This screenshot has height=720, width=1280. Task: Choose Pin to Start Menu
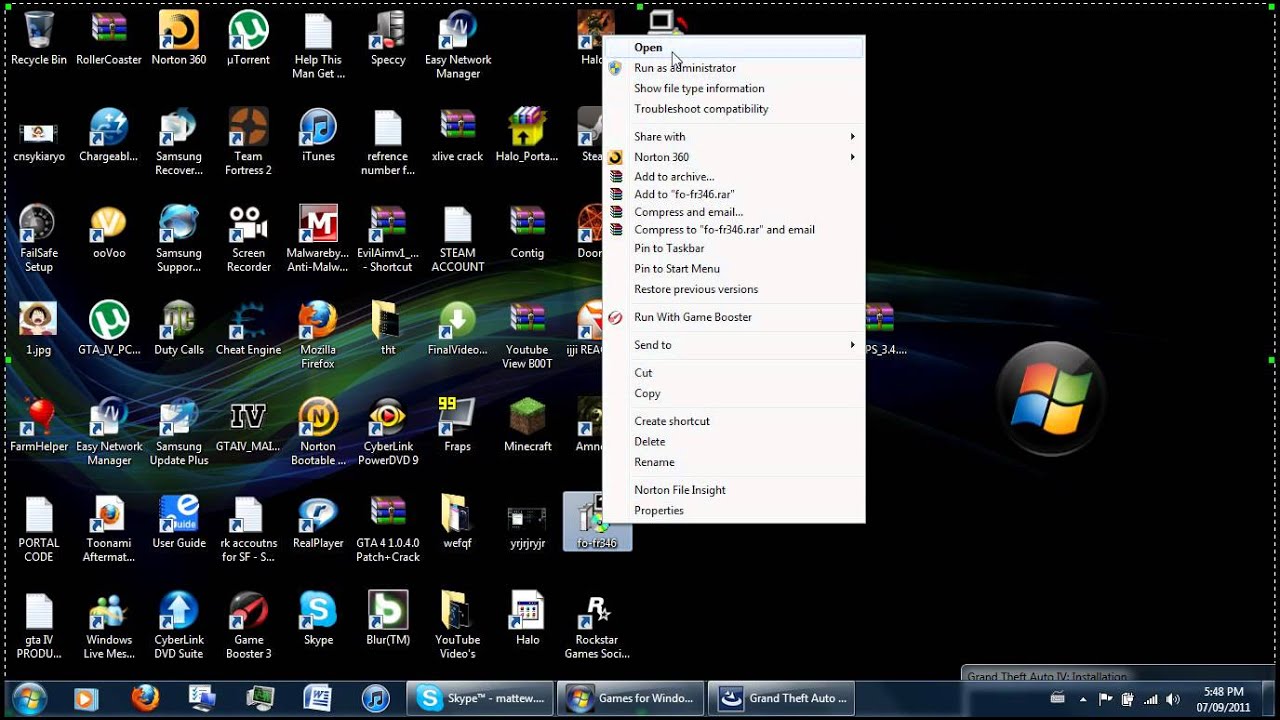735,269
